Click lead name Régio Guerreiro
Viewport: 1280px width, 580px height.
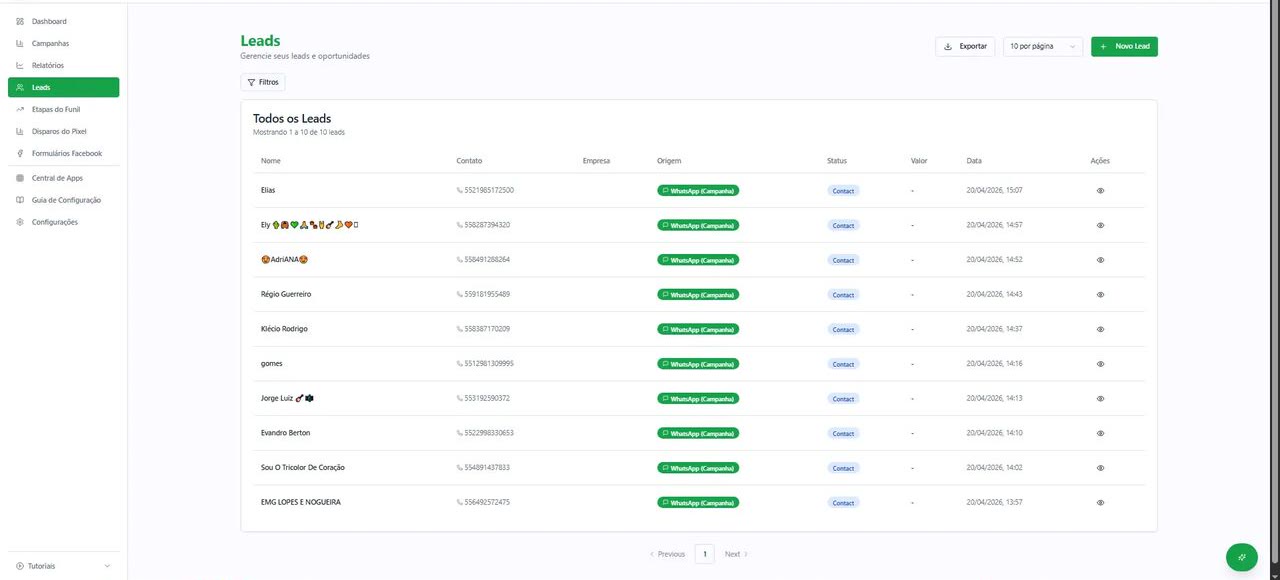click(x=286, y=294)
